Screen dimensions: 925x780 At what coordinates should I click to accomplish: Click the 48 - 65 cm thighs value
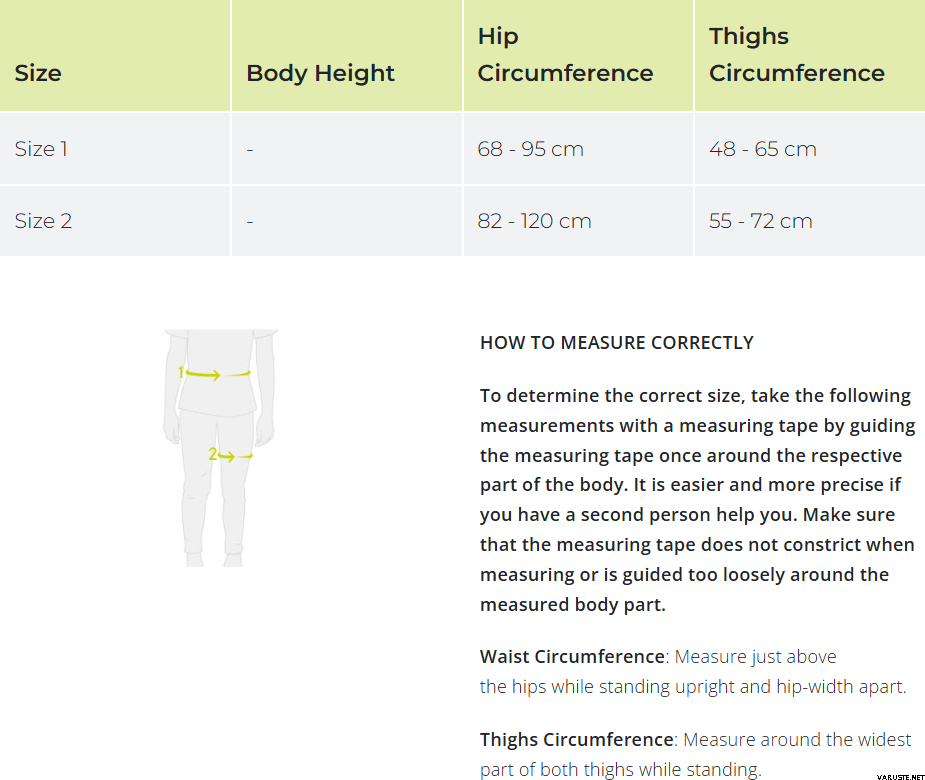(762, 149)
